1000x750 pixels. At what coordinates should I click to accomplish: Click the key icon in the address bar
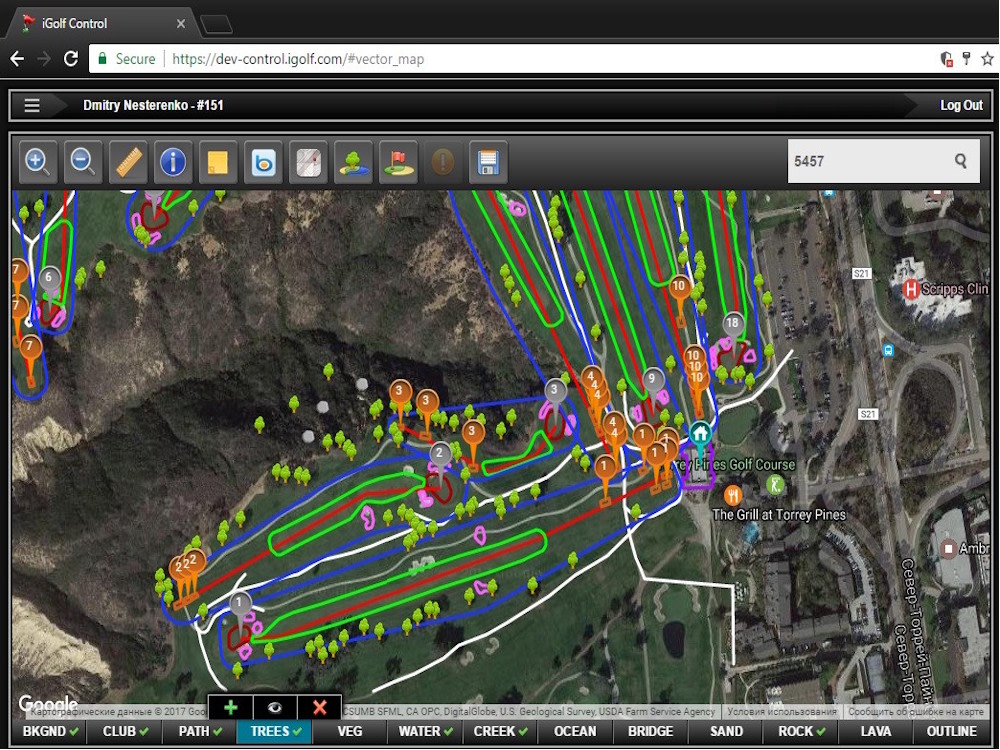(967, 59)
